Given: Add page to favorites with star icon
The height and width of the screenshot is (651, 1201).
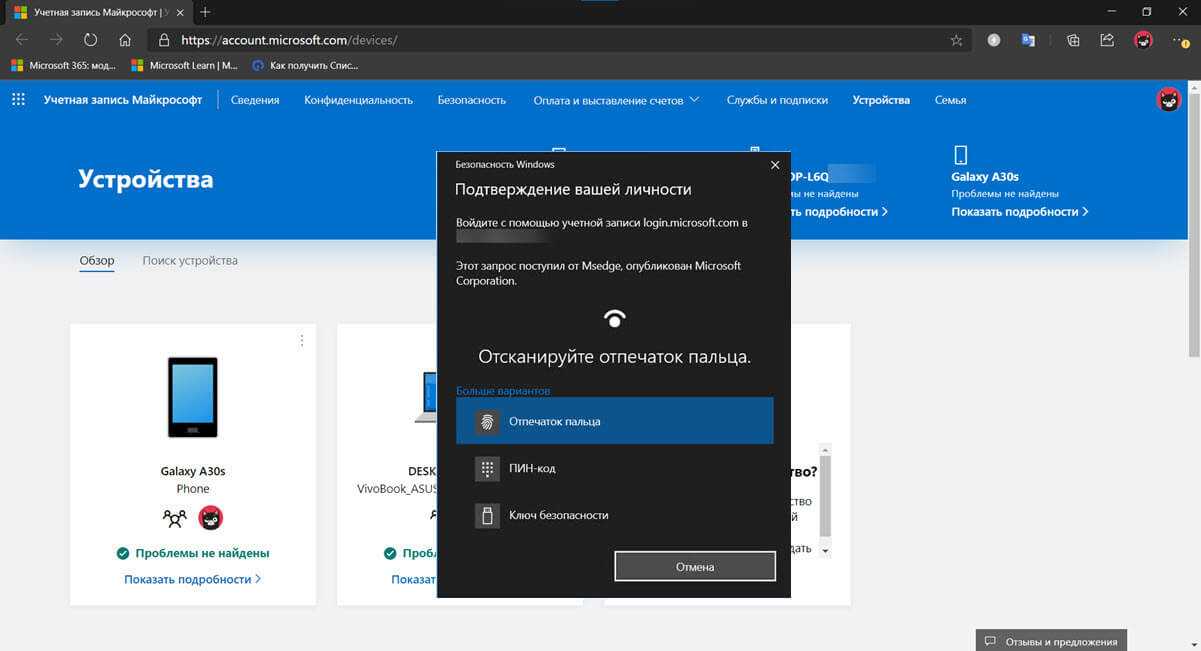Looking at the screenshot, I should click(x=956, y=40).
